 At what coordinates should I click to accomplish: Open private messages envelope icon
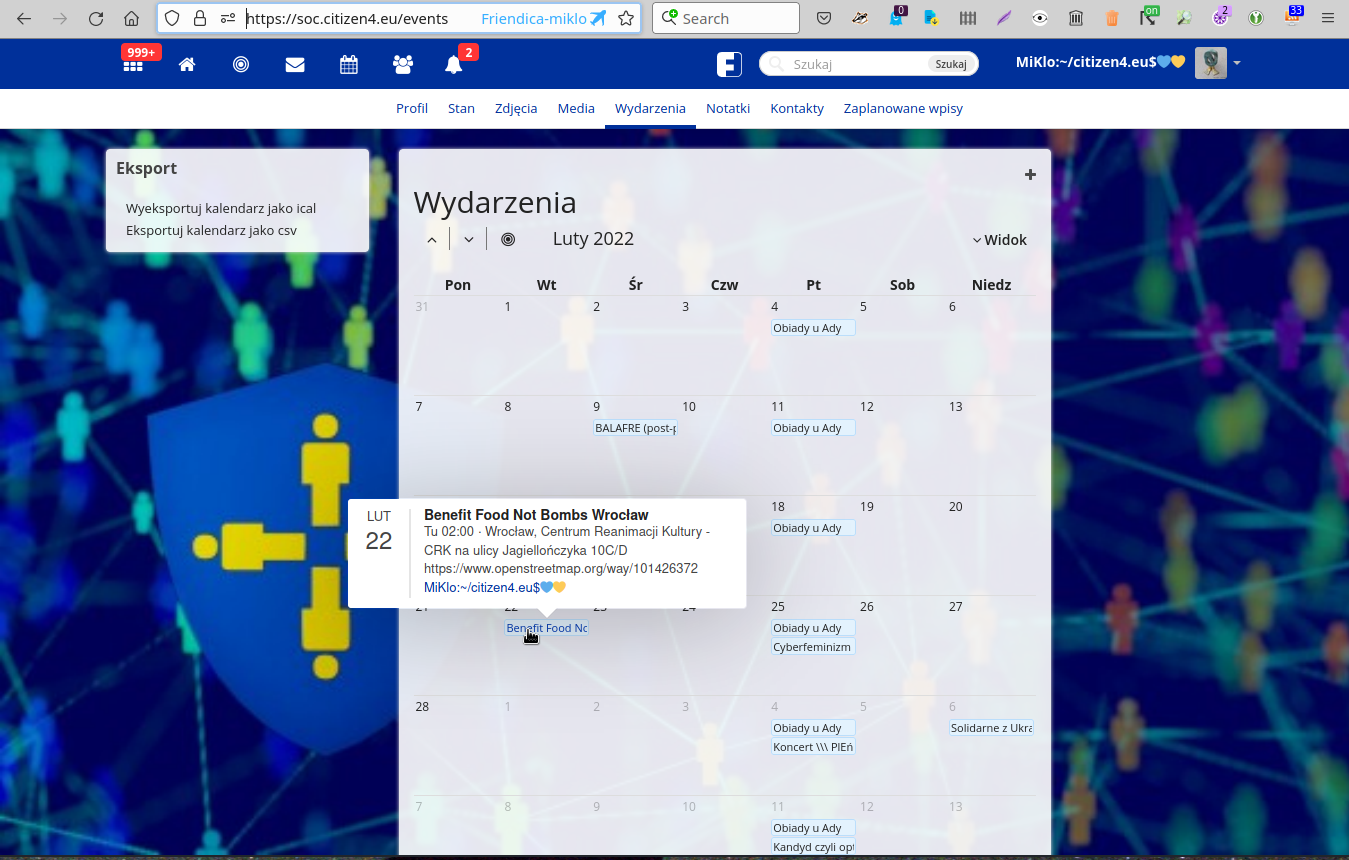coord(295,65)
